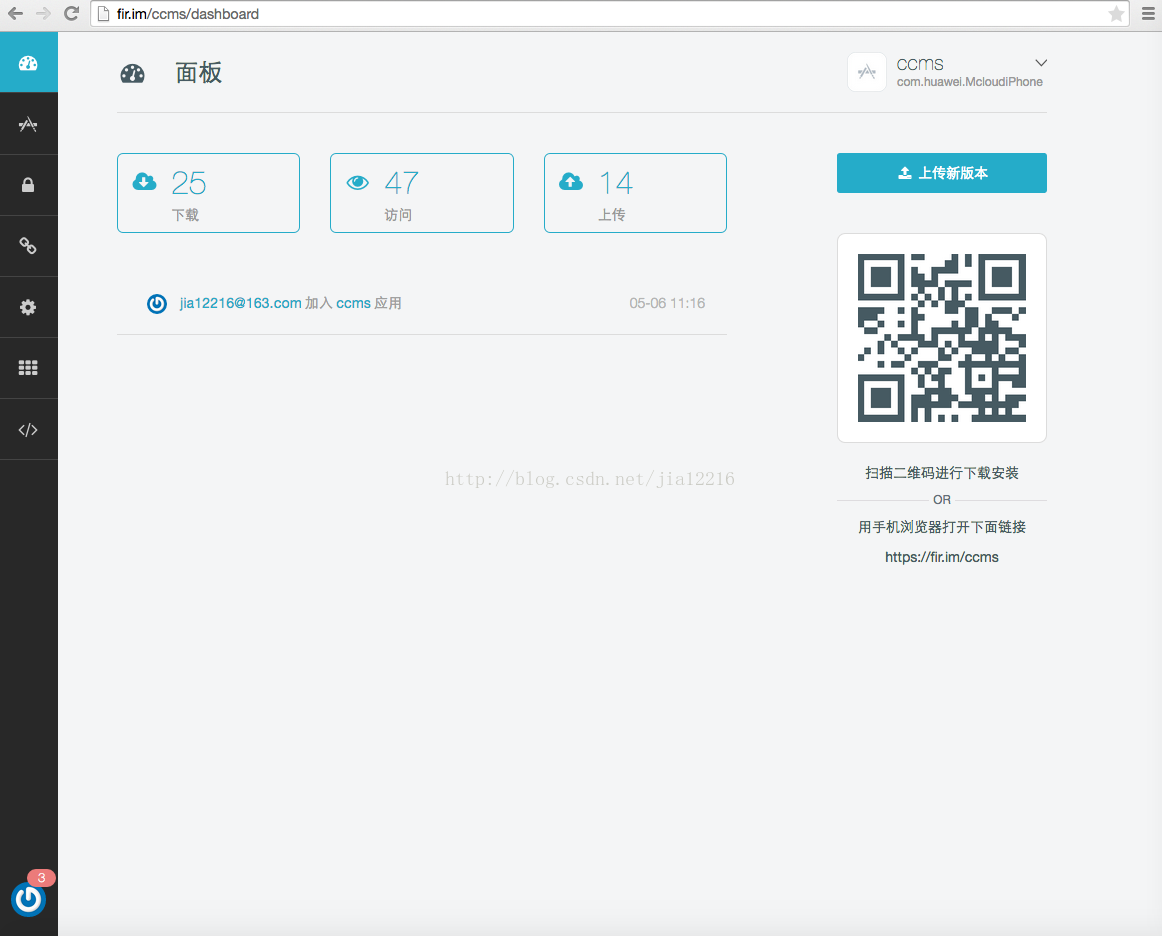Click the 47 访问 visits stat card

[422, 193]
